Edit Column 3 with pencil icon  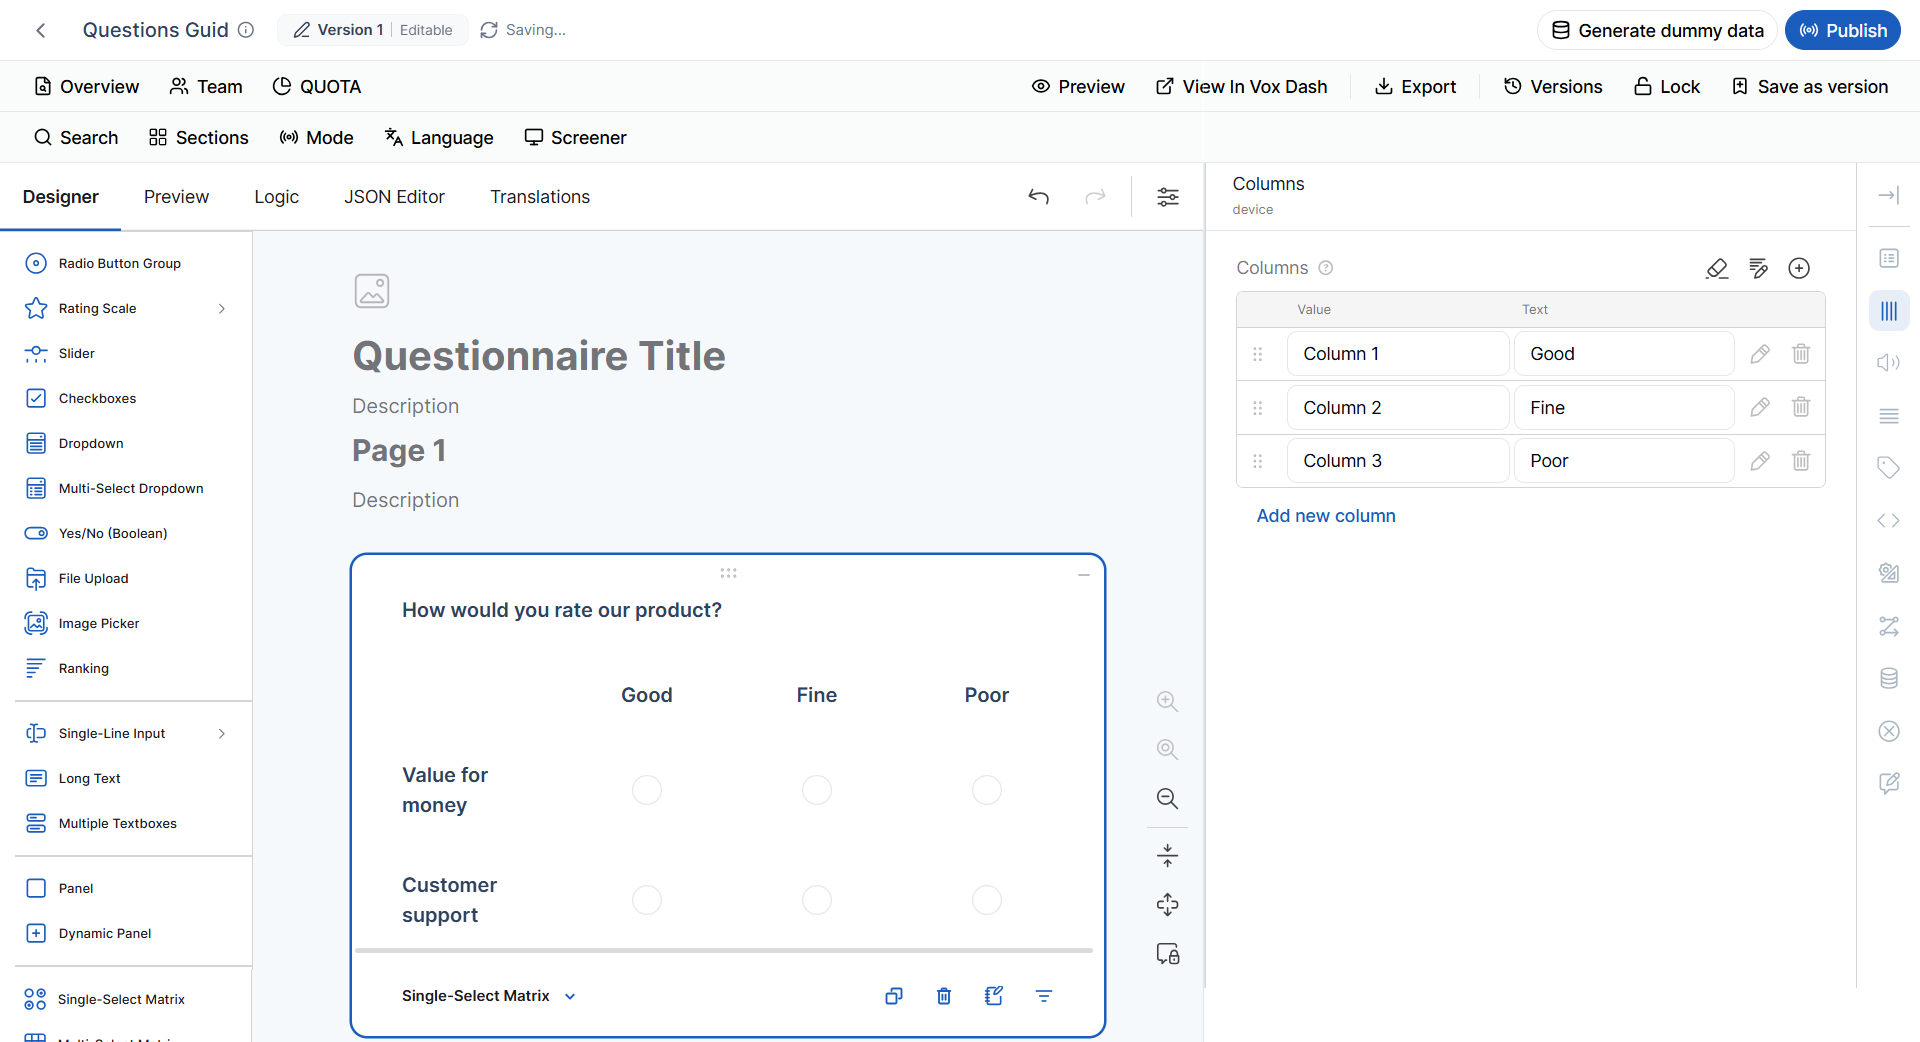coord(1760,461)
